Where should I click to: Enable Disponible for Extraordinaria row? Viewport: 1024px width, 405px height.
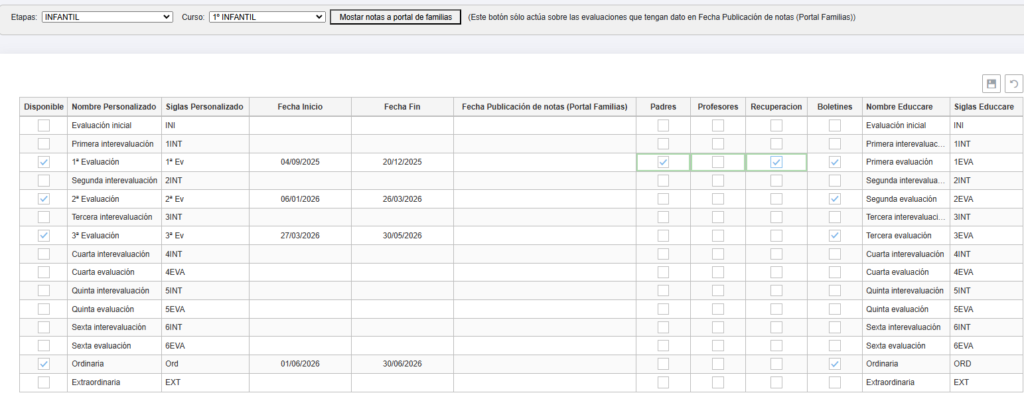43,382
